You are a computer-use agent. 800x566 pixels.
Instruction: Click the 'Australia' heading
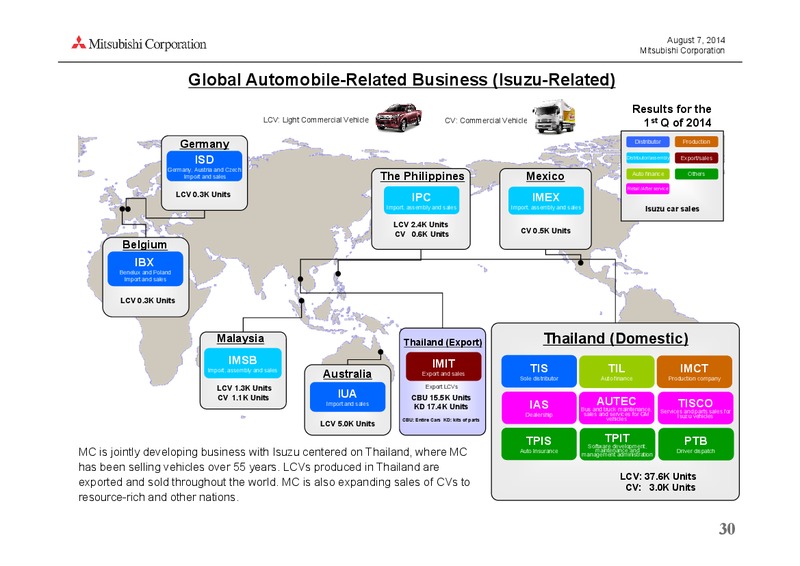coord(347,374)
